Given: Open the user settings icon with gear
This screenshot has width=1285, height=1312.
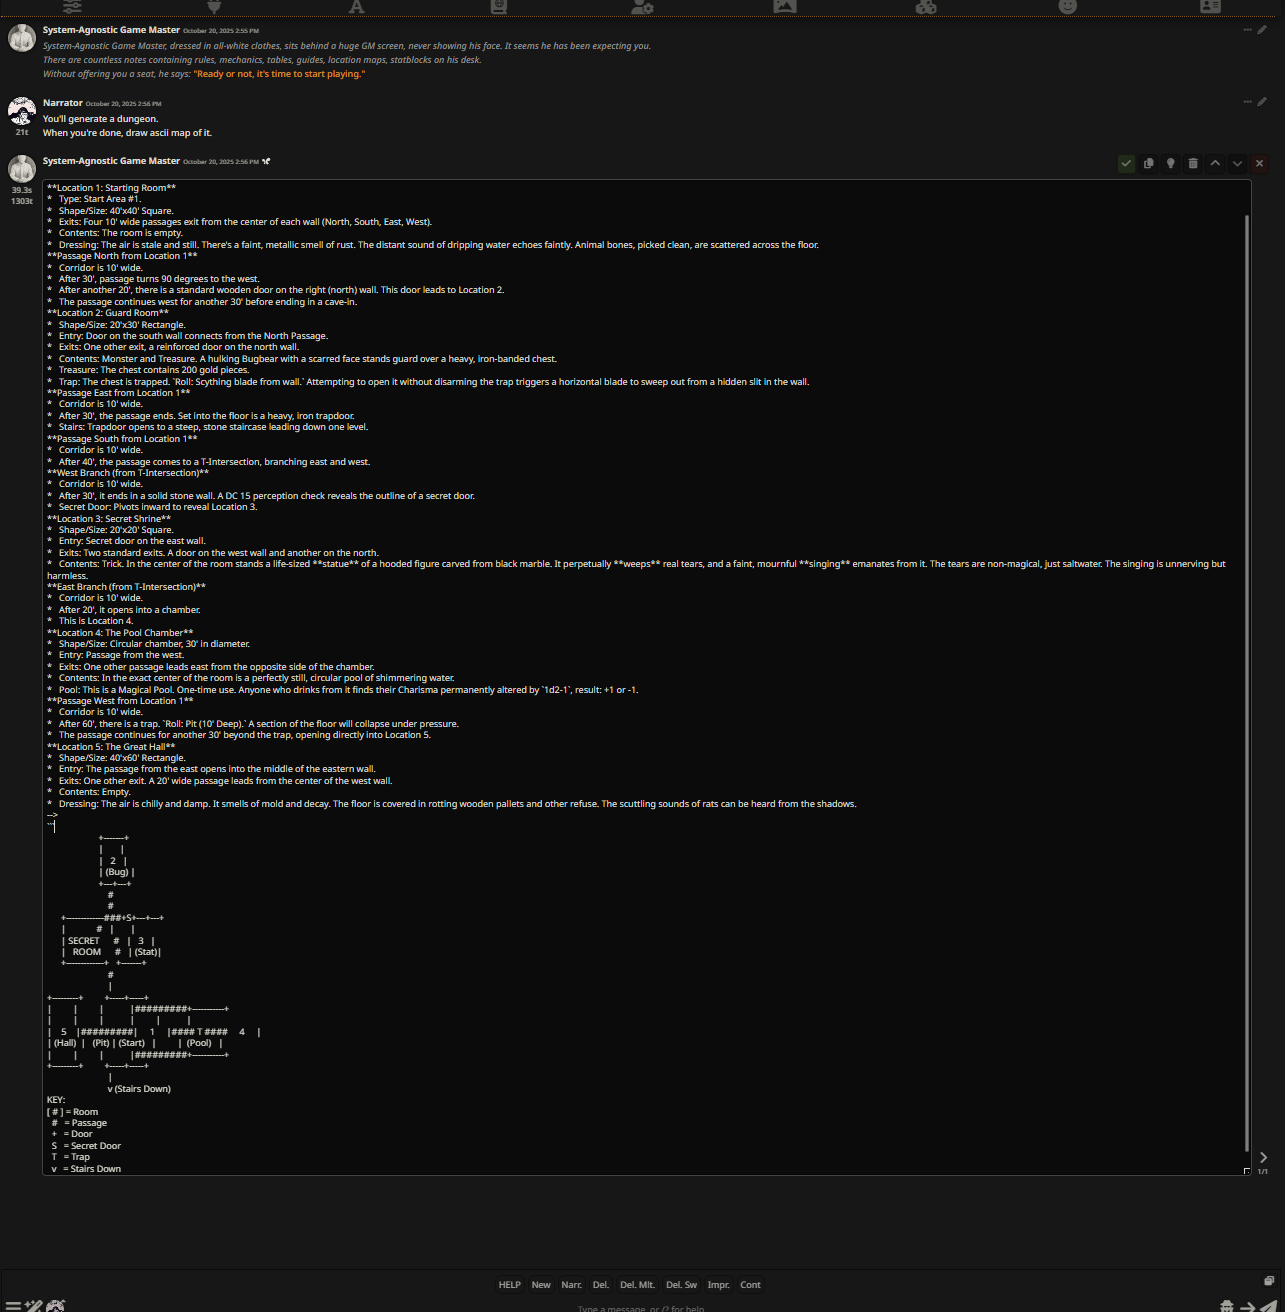Looking at the screenshot, I should click(642, 6).
